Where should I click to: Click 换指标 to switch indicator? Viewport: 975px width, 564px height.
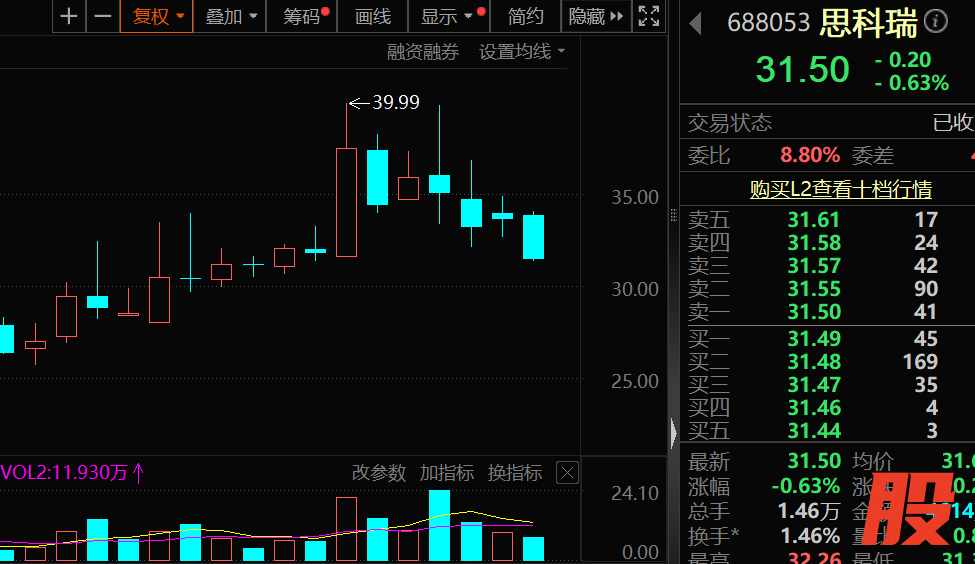point(514,473)
